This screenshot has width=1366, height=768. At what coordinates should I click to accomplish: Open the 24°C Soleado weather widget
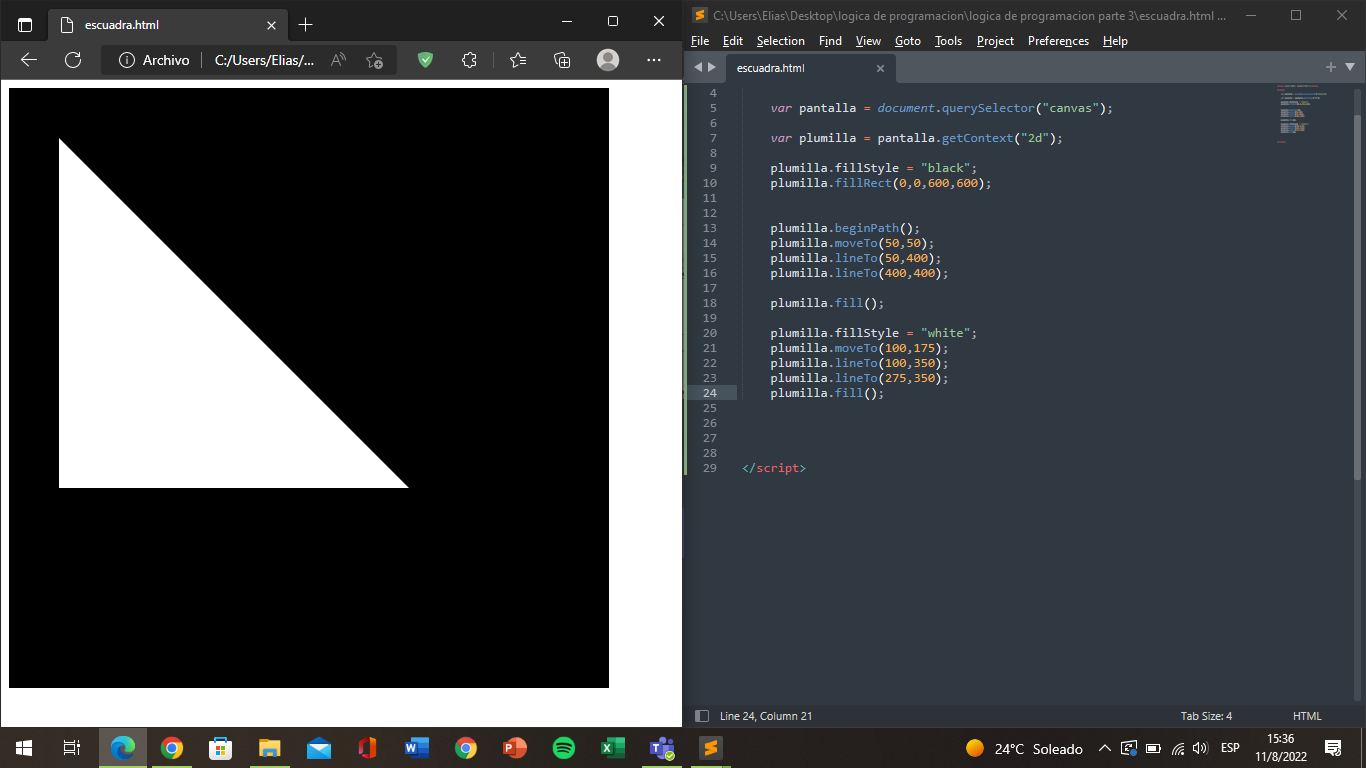(1024, 748)
